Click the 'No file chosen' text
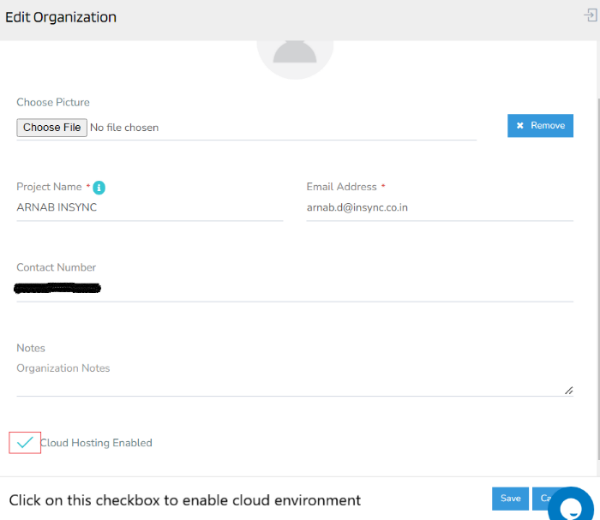The width and height of the screenshot is (600, 520). tap(124, 128)
